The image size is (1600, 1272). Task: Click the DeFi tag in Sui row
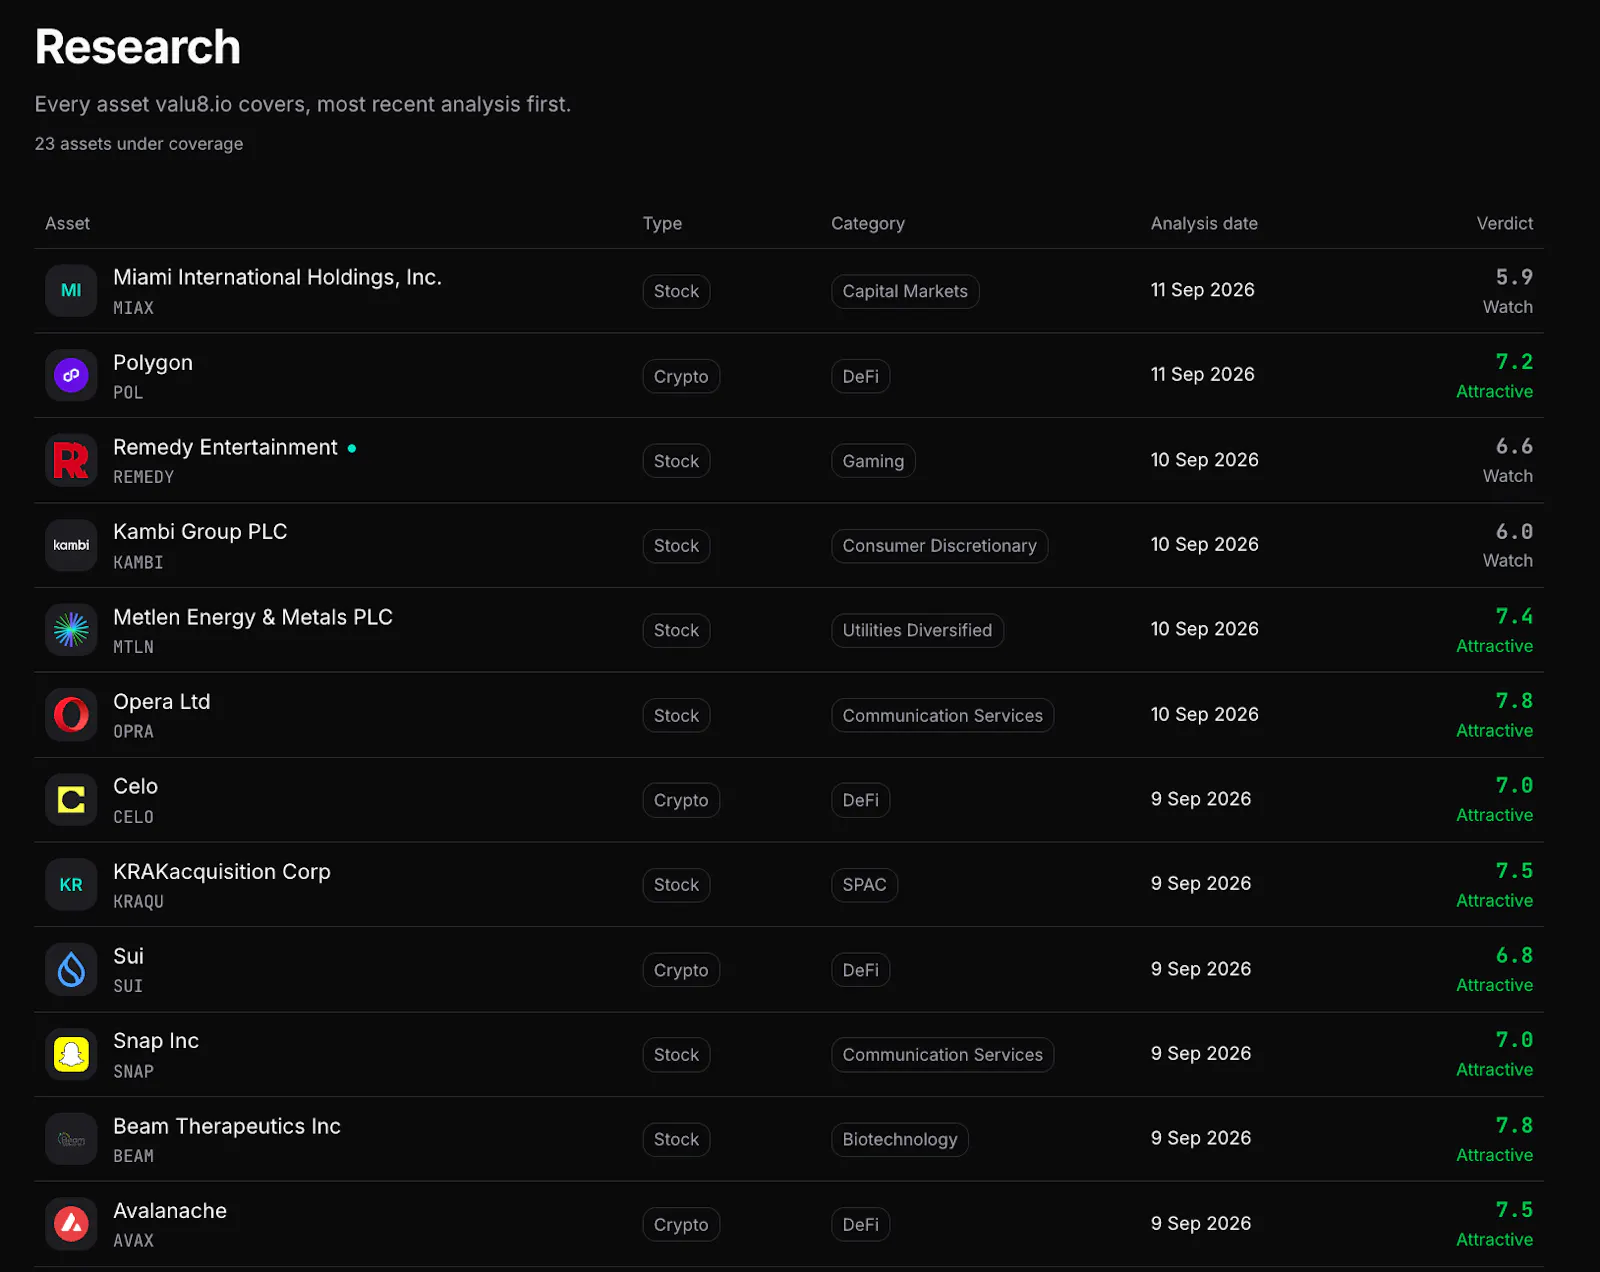[860, 970]
